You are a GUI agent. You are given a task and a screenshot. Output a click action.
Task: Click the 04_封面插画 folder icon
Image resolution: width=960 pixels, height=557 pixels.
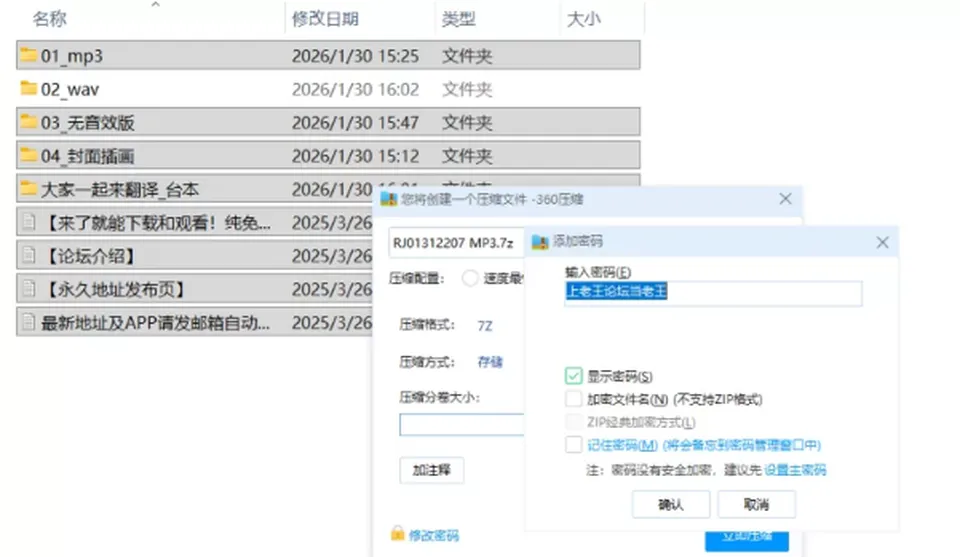pos(28,155)
